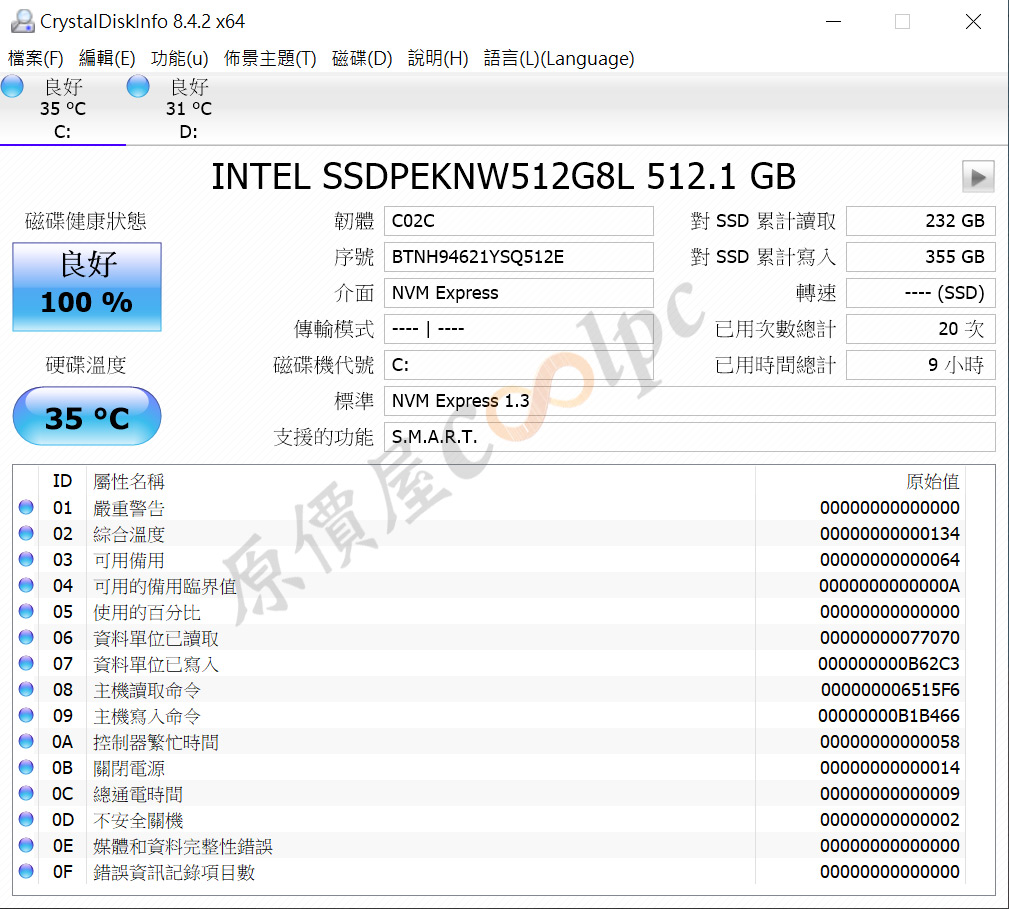
Task: Open the 說明(H) menu
Action: (438, 59)
